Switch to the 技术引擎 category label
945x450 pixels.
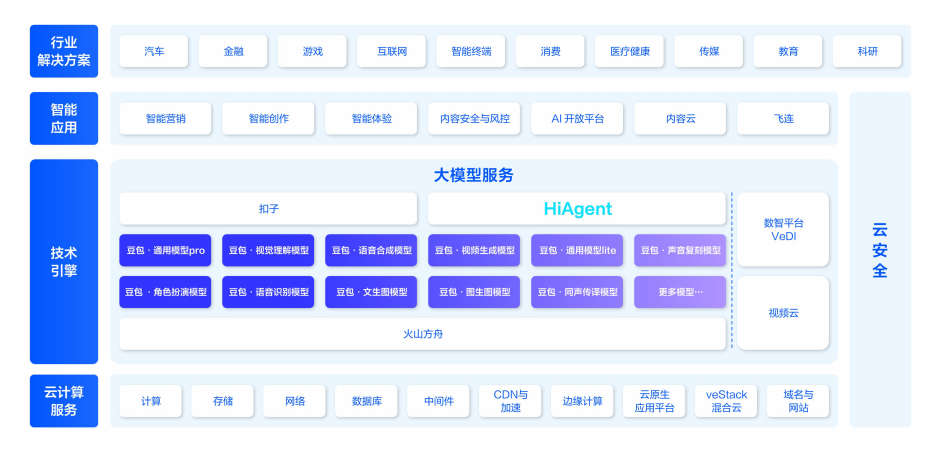[64, 261]
